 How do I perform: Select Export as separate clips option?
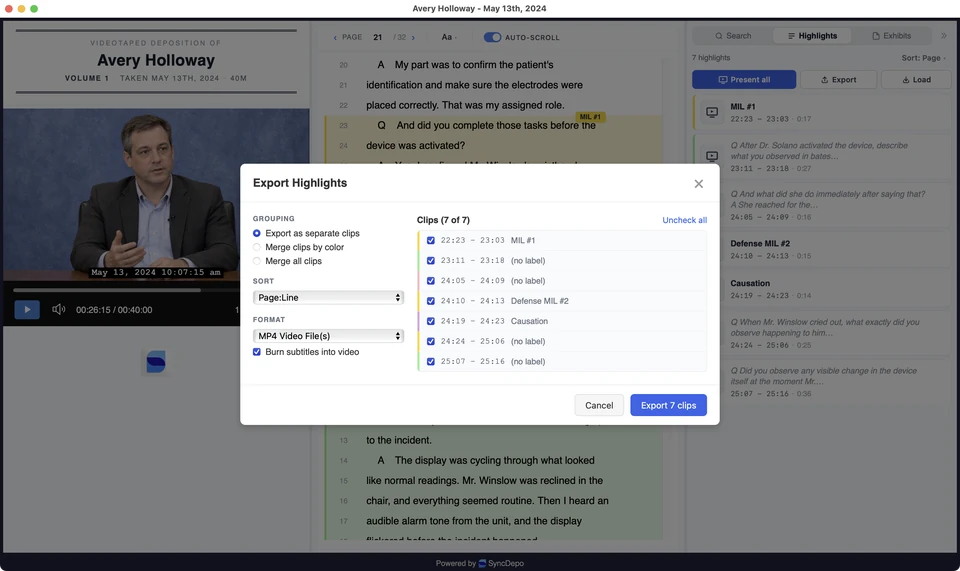pos(257,233)
